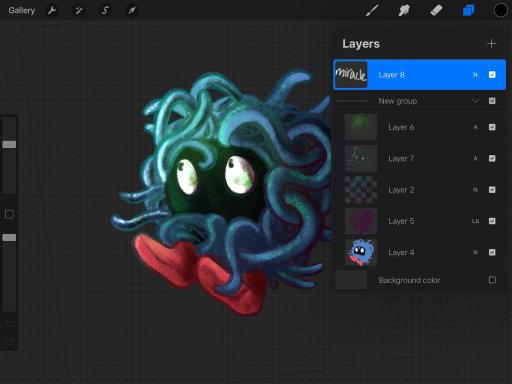Go back to Gallery

[22, 10]
